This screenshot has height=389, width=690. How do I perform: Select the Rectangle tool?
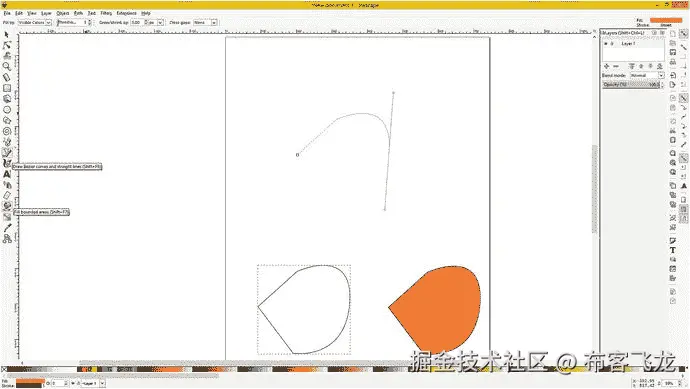[7, 88]
